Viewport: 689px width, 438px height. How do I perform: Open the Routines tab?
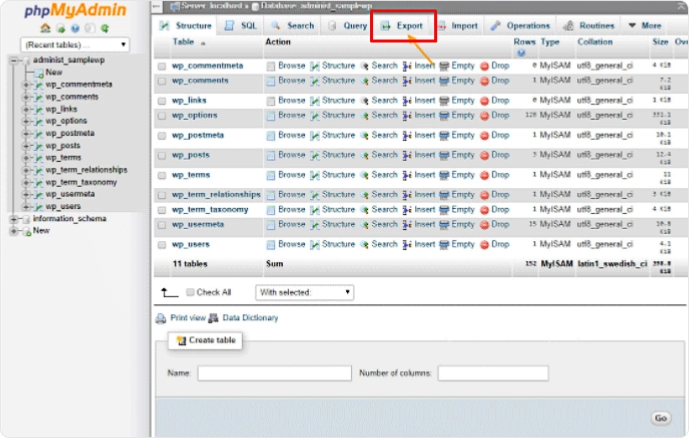click(x=588, y=25)
